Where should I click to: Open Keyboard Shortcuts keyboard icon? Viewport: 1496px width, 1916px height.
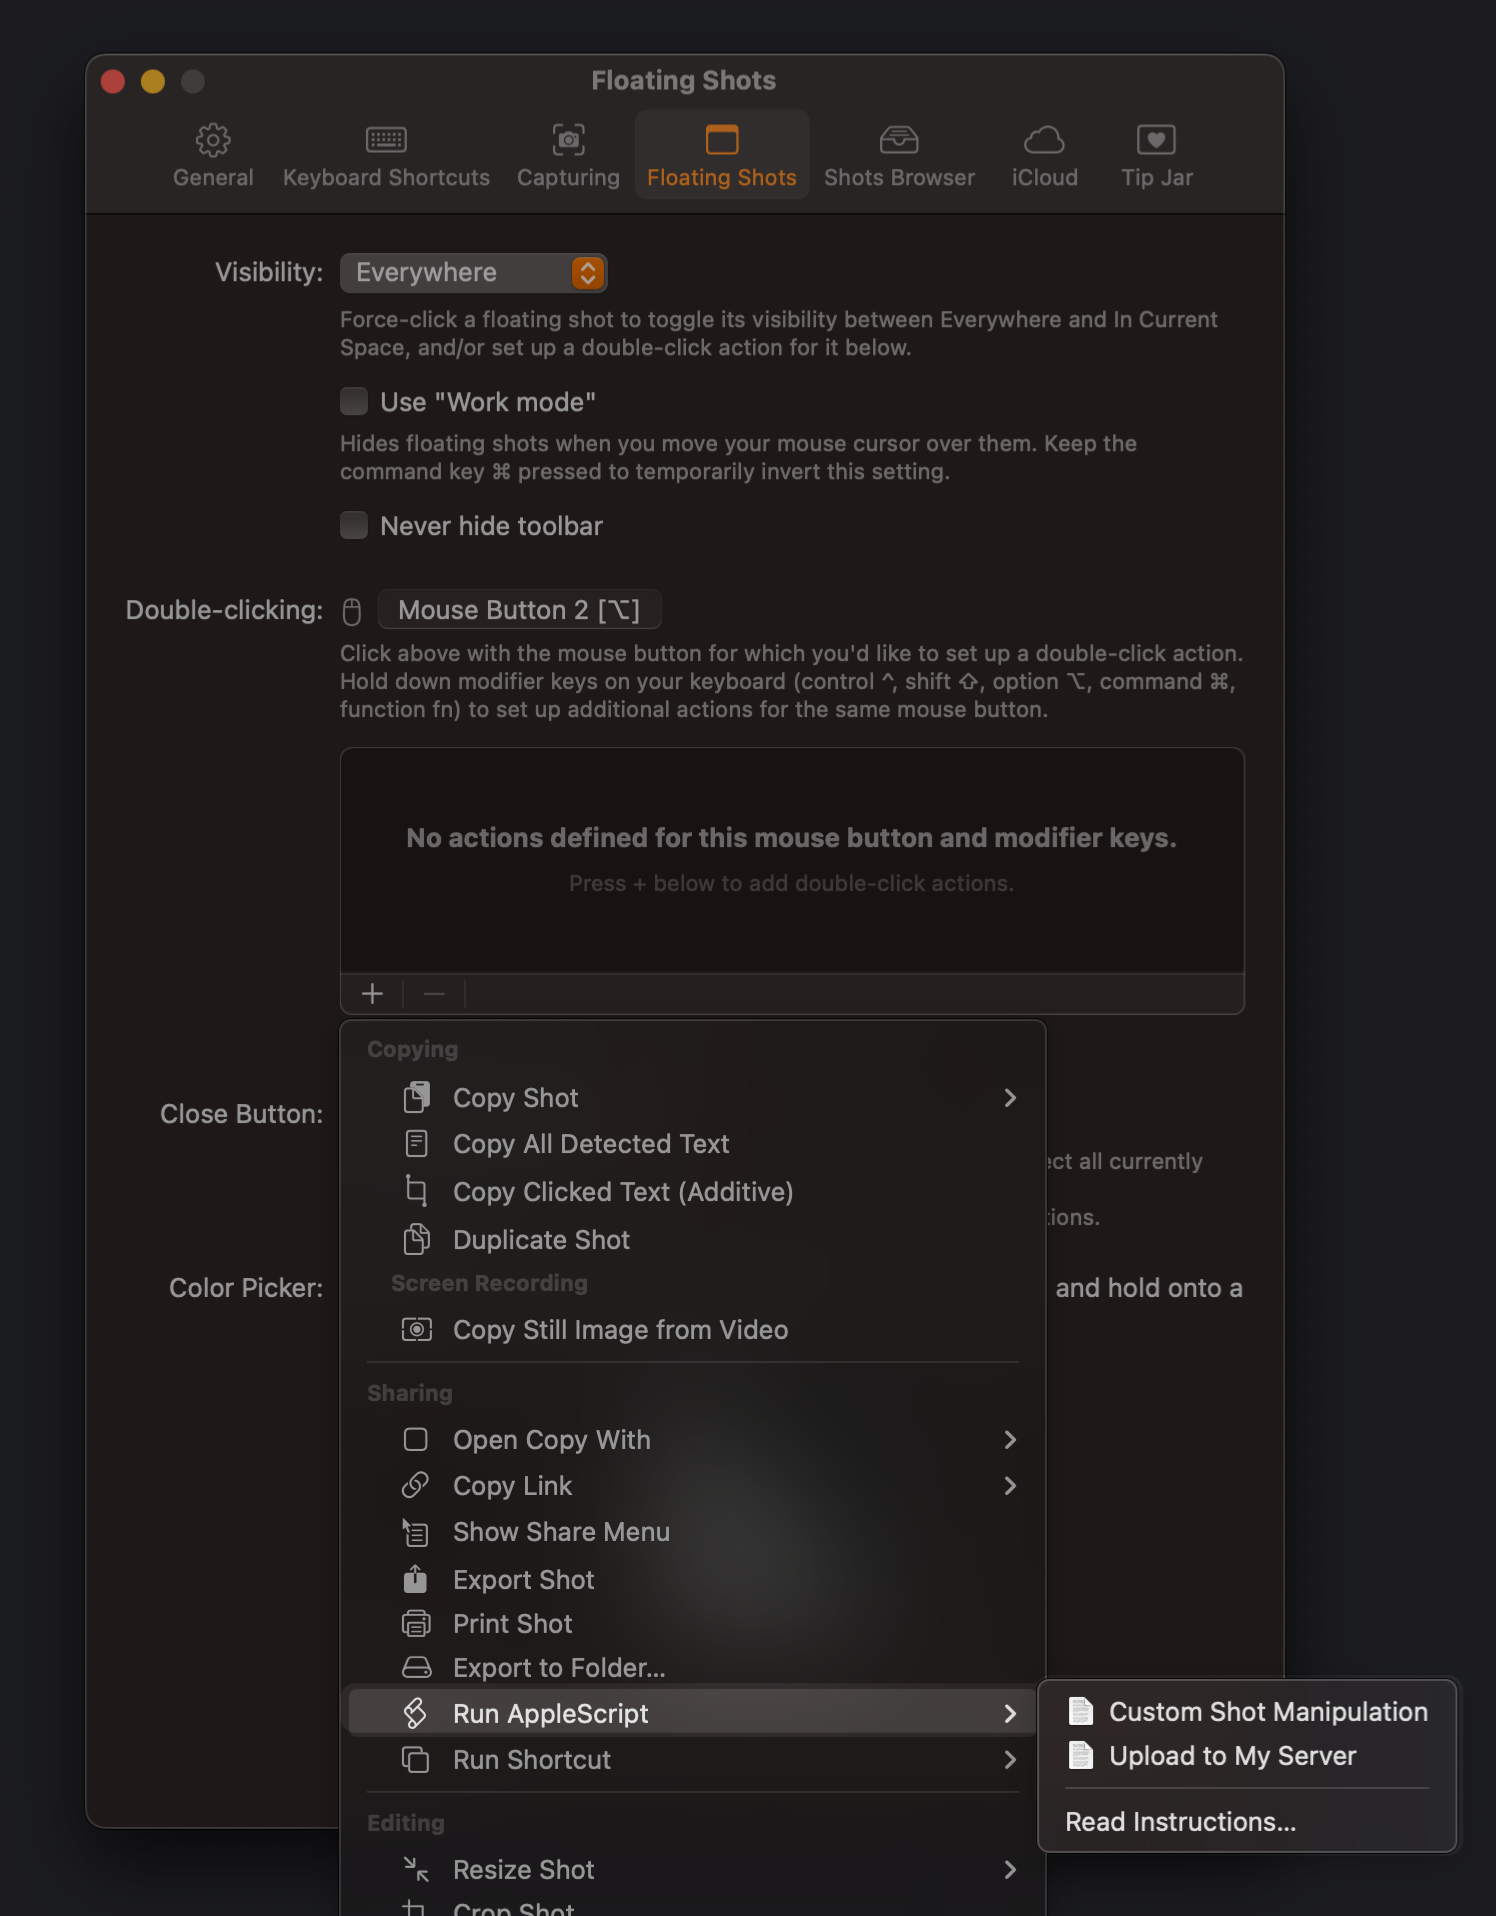pos(386,140)
